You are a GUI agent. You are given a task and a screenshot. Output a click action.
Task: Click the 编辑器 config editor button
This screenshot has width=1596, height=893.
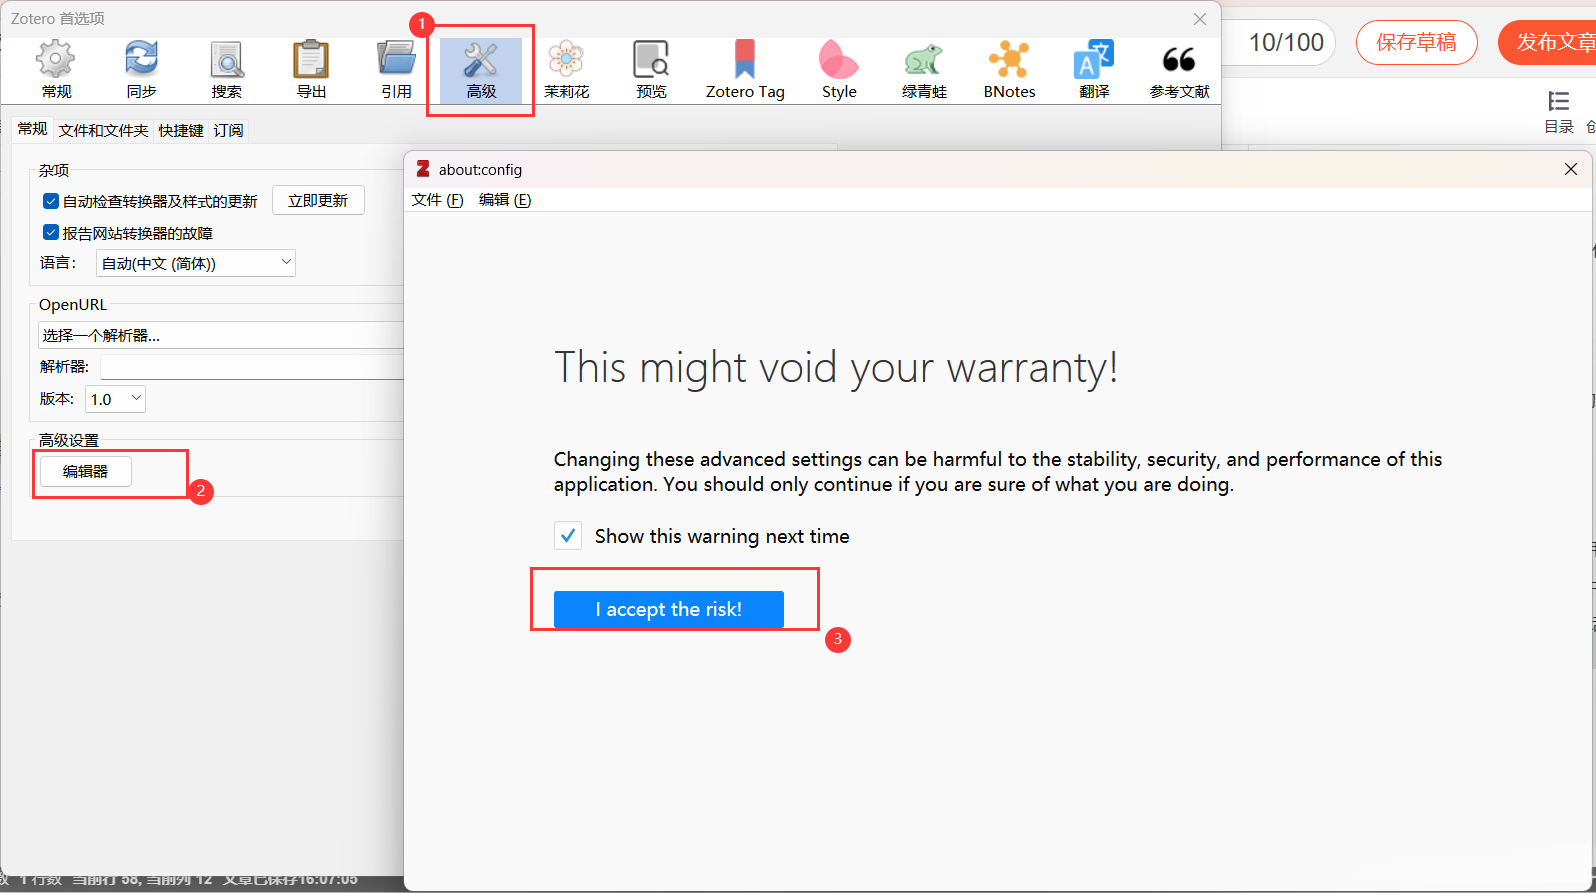coord(85,471)
